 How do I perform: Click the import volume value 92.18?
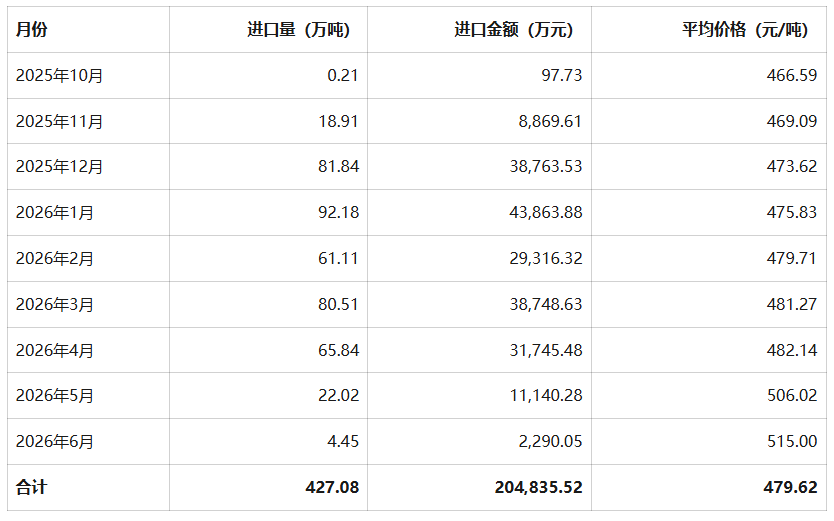339,212
